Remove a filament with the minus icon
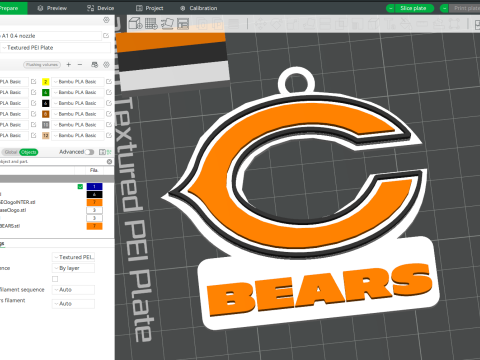480x360 pixels. (x=80, y=64)
